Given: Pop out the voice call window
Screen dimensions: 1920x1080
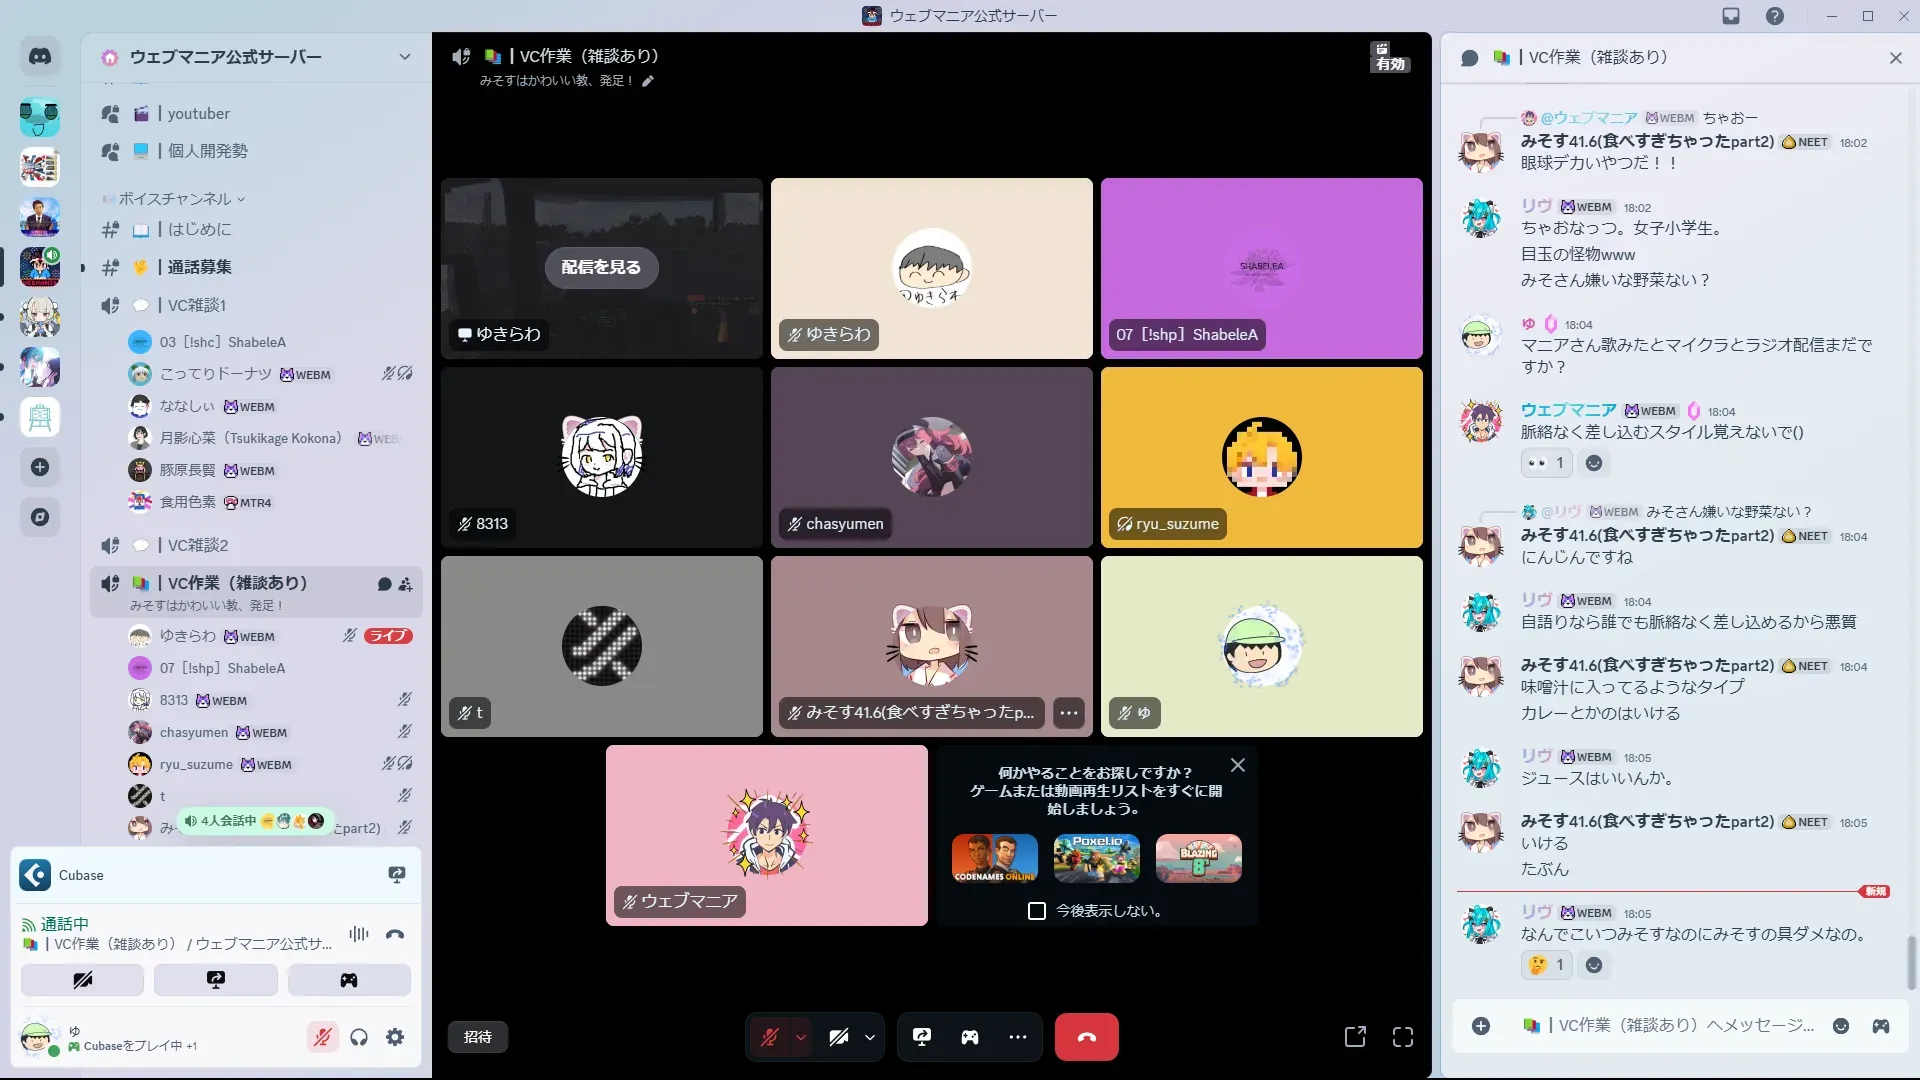Looking at the screenshot, I should [x=1355, y=1037].
